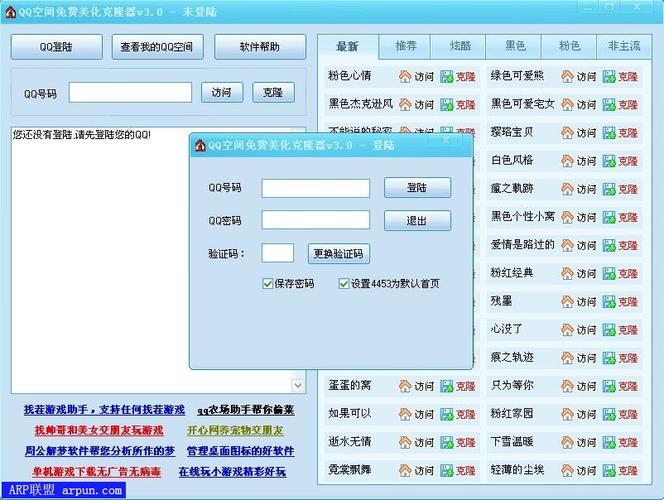Uncheck 设置4453为默认首页 checkbox

click(x=344, y=283)
